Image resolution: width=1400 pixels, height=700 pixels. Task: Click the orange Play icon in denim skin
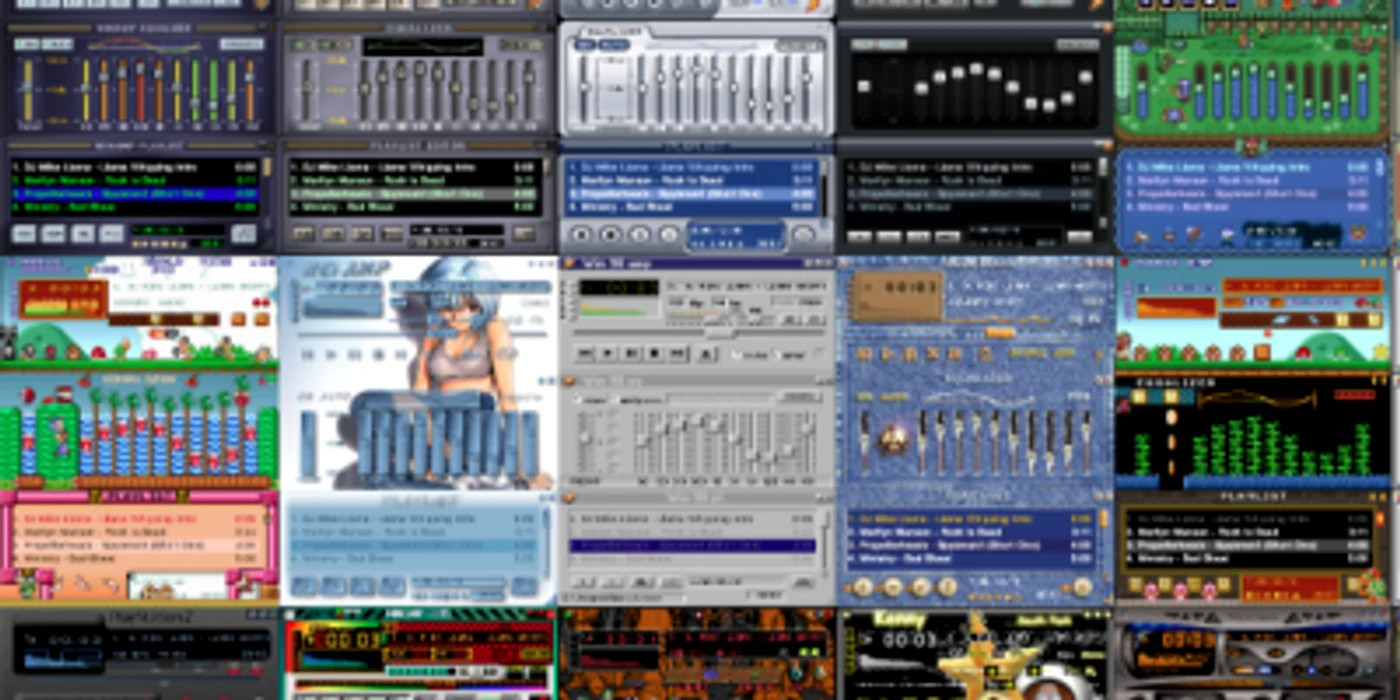pyautogui.click(x=888, y=354)
